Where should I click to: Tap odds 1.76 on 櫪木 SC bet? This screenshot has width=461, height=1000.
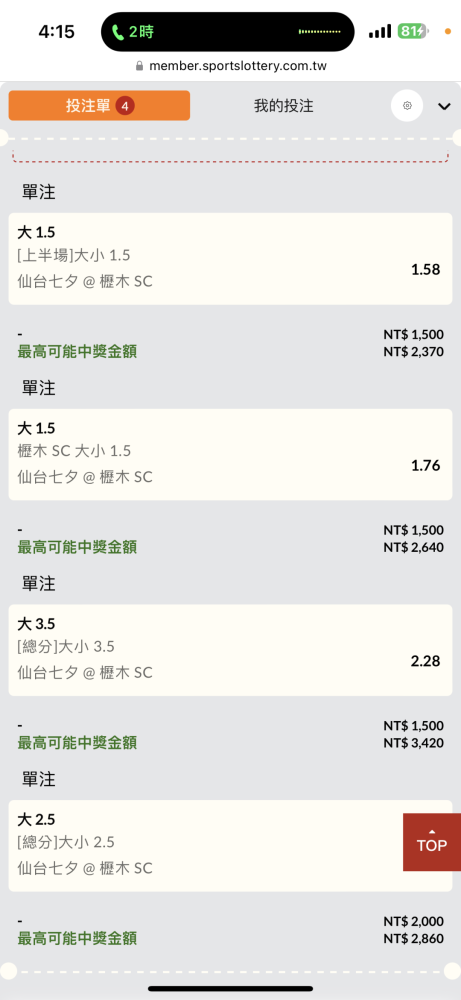tap(425, 466)
